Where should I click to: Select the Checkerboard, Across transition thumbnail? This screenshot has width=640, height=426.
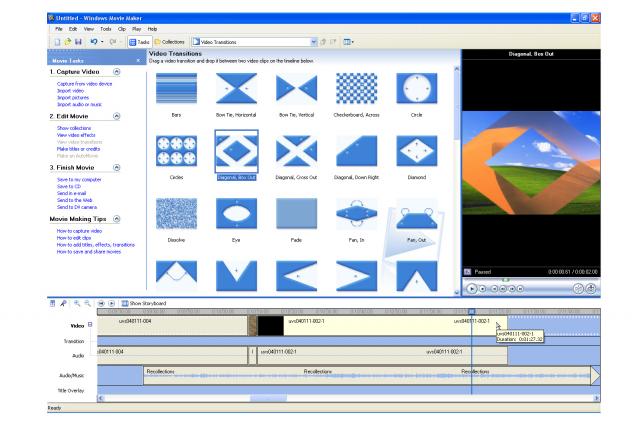click(356, 89)
